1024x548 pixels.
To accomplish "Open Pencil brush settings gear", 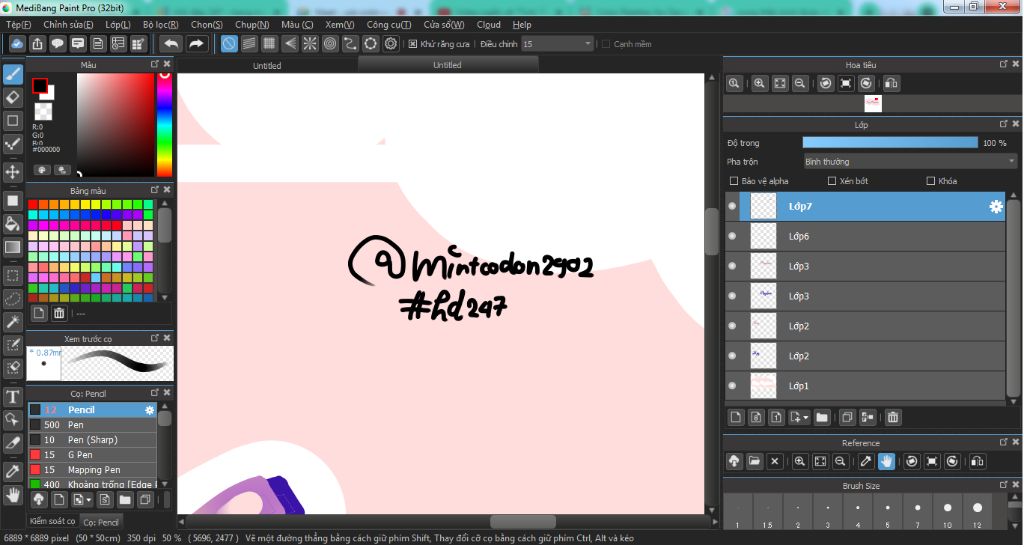I will coord(150,410).
